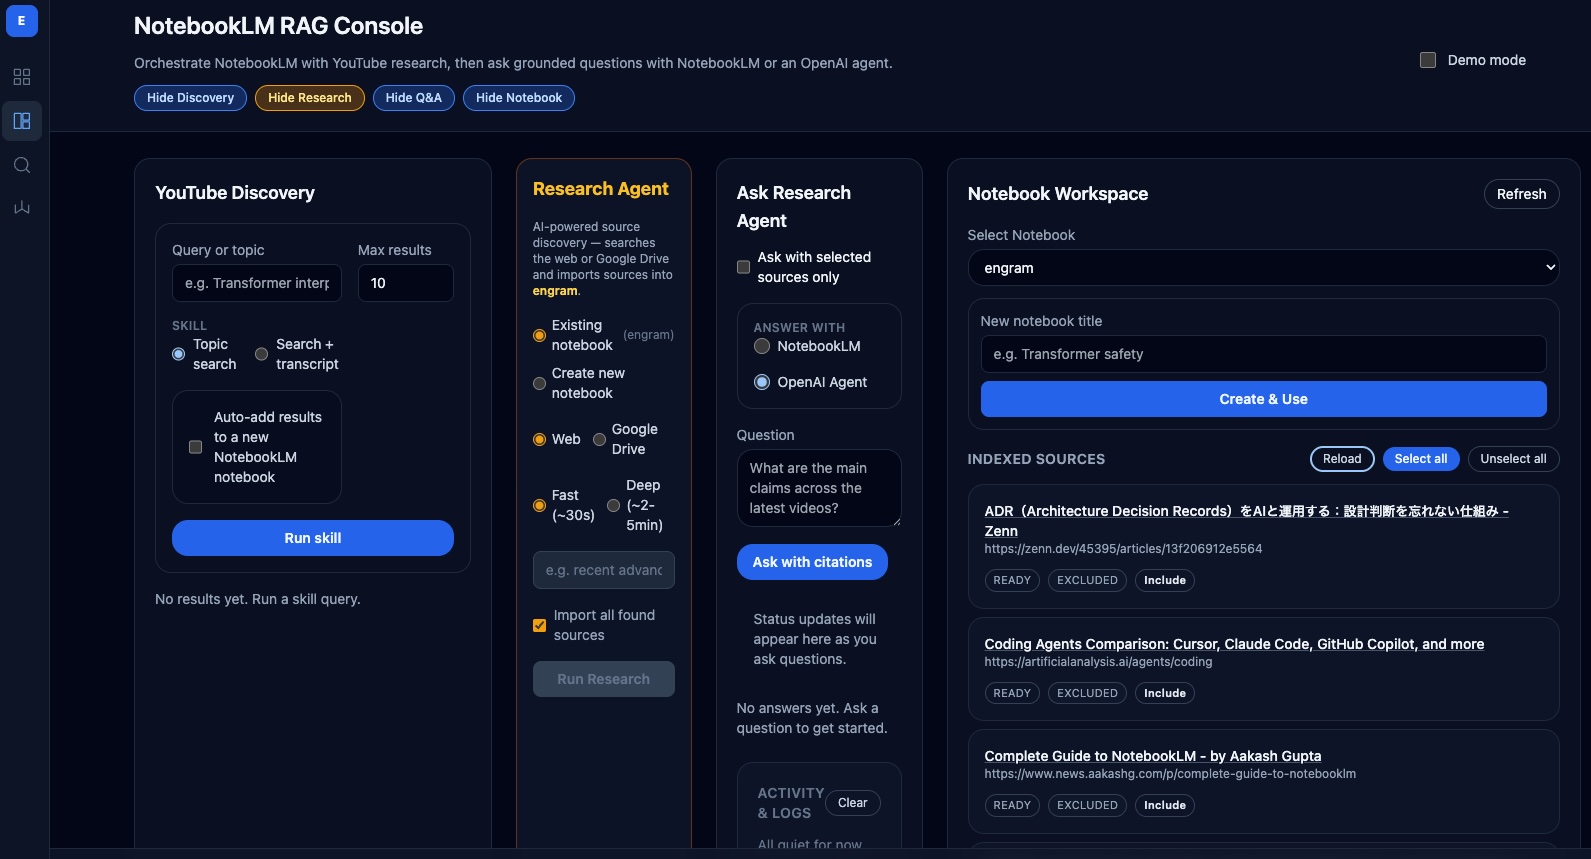Click the "Status updates will appear here" message
This screenshot has width=1591, height=859.
(815, 639)
